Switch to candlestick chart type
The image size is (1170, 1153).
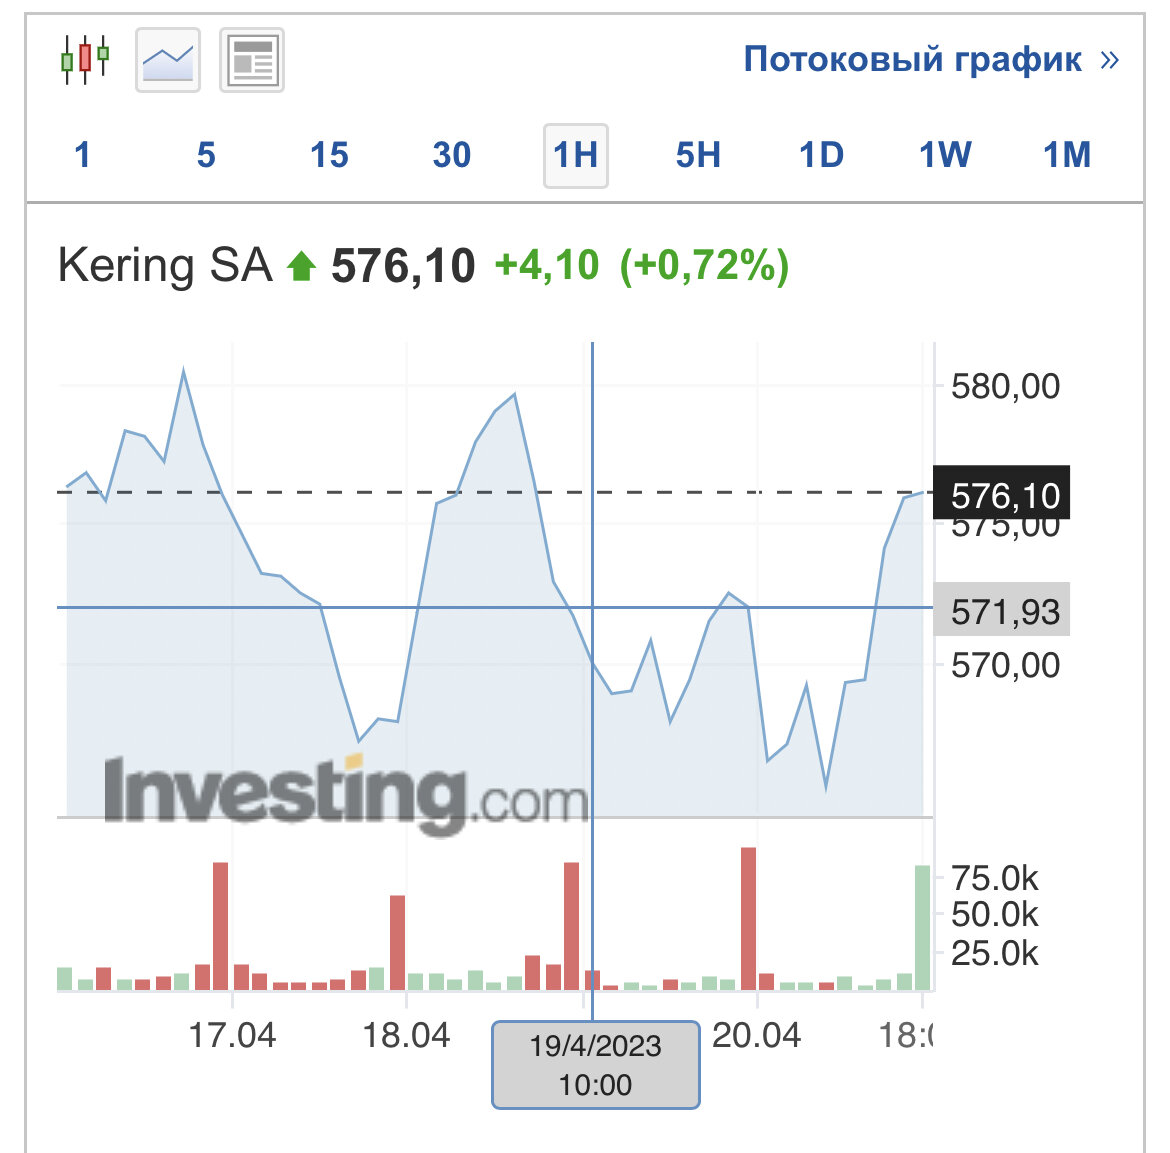point(84,60)
